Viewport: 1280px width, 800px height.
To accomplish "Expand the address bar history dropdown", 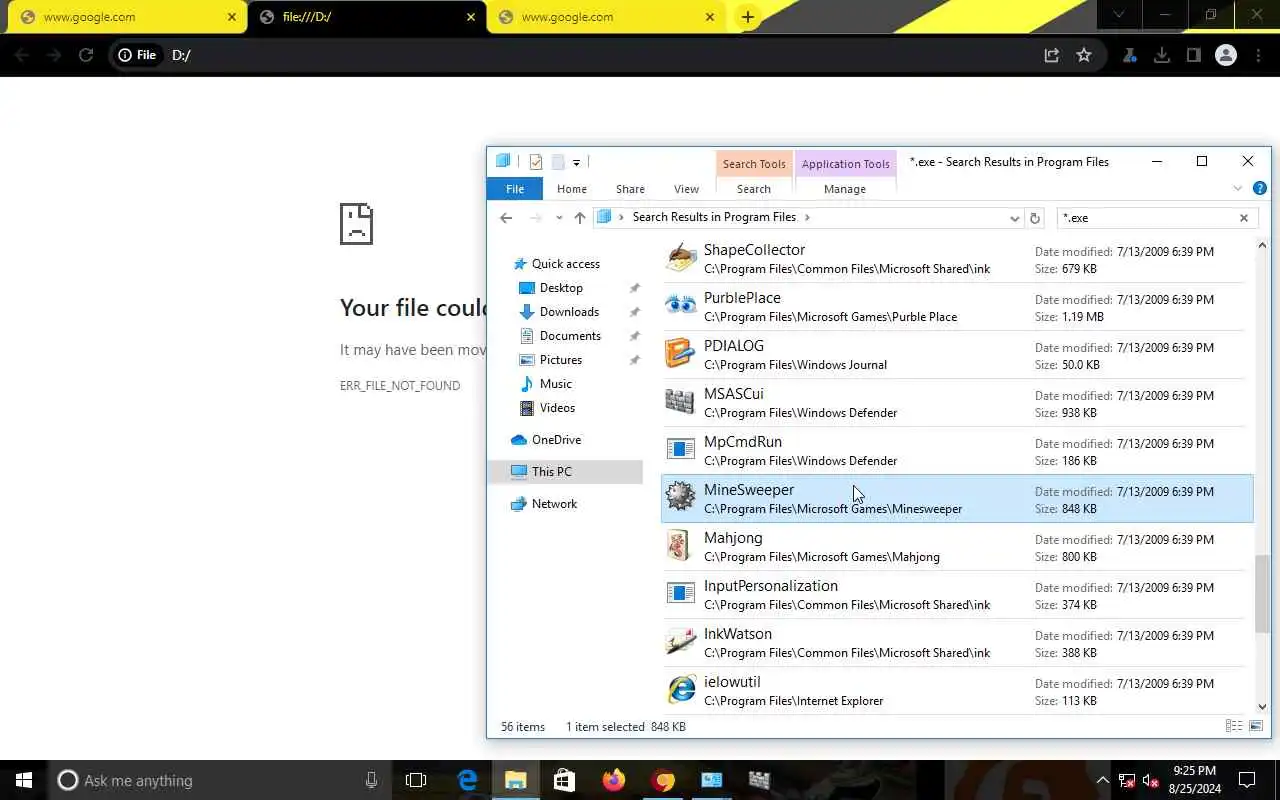I will click(x=1015, y=218).
